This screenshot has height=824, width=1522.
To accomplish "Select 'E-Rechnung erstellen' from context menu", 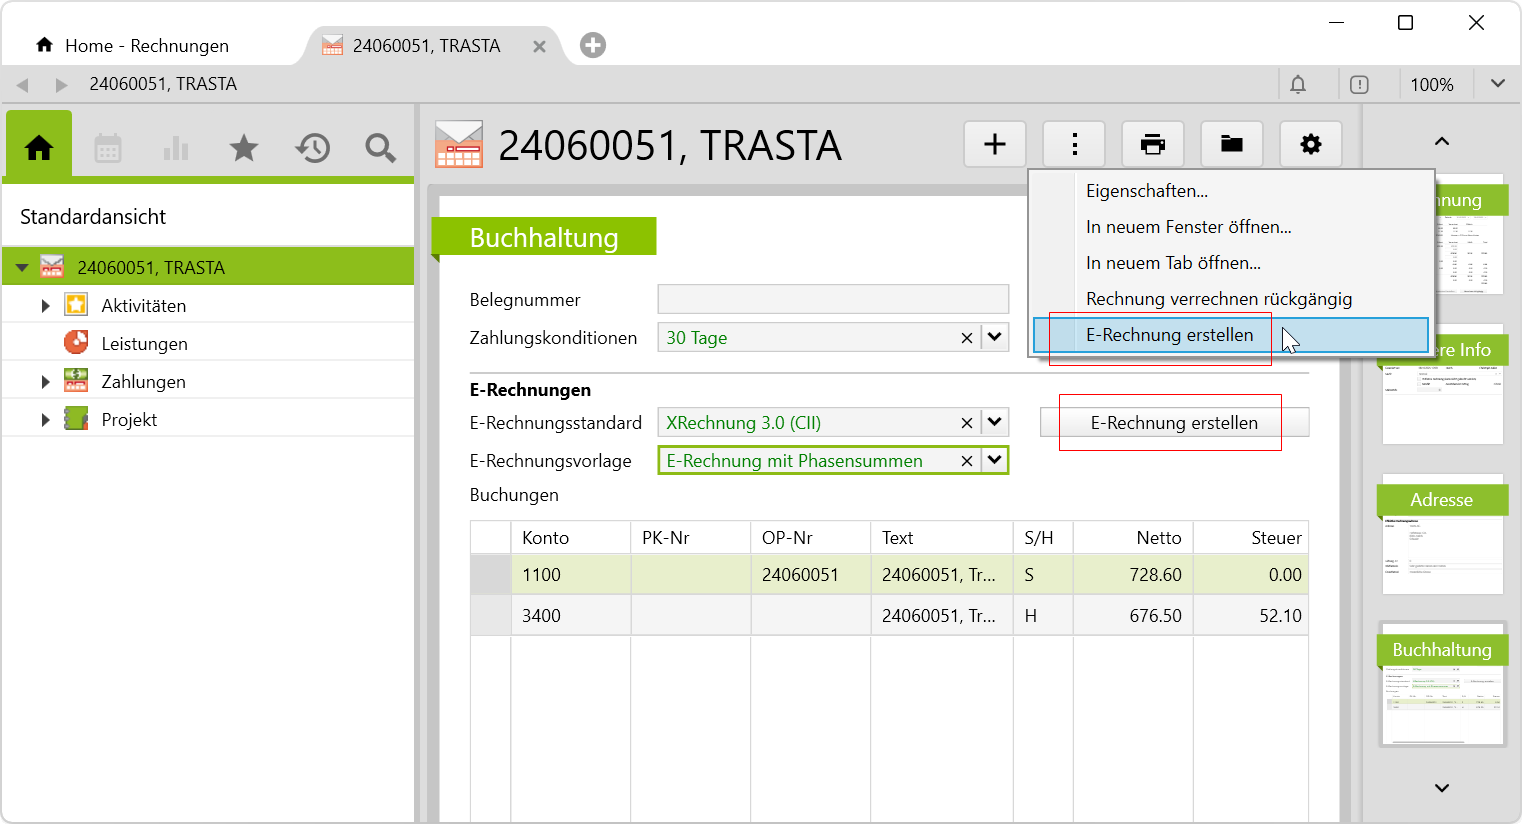I will coord(1169,335).
